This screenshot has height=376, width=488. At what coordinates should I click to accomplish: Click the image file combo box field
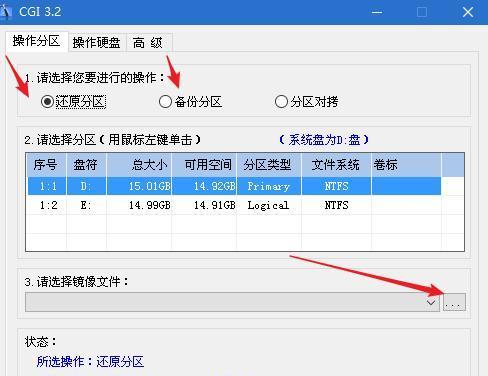[x=232, y=302]
